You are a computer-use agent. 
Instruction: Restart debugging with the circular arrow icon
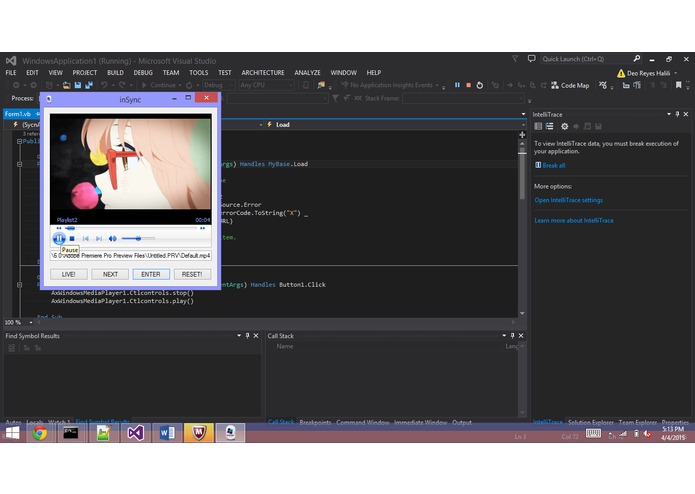tap(480, 85)
